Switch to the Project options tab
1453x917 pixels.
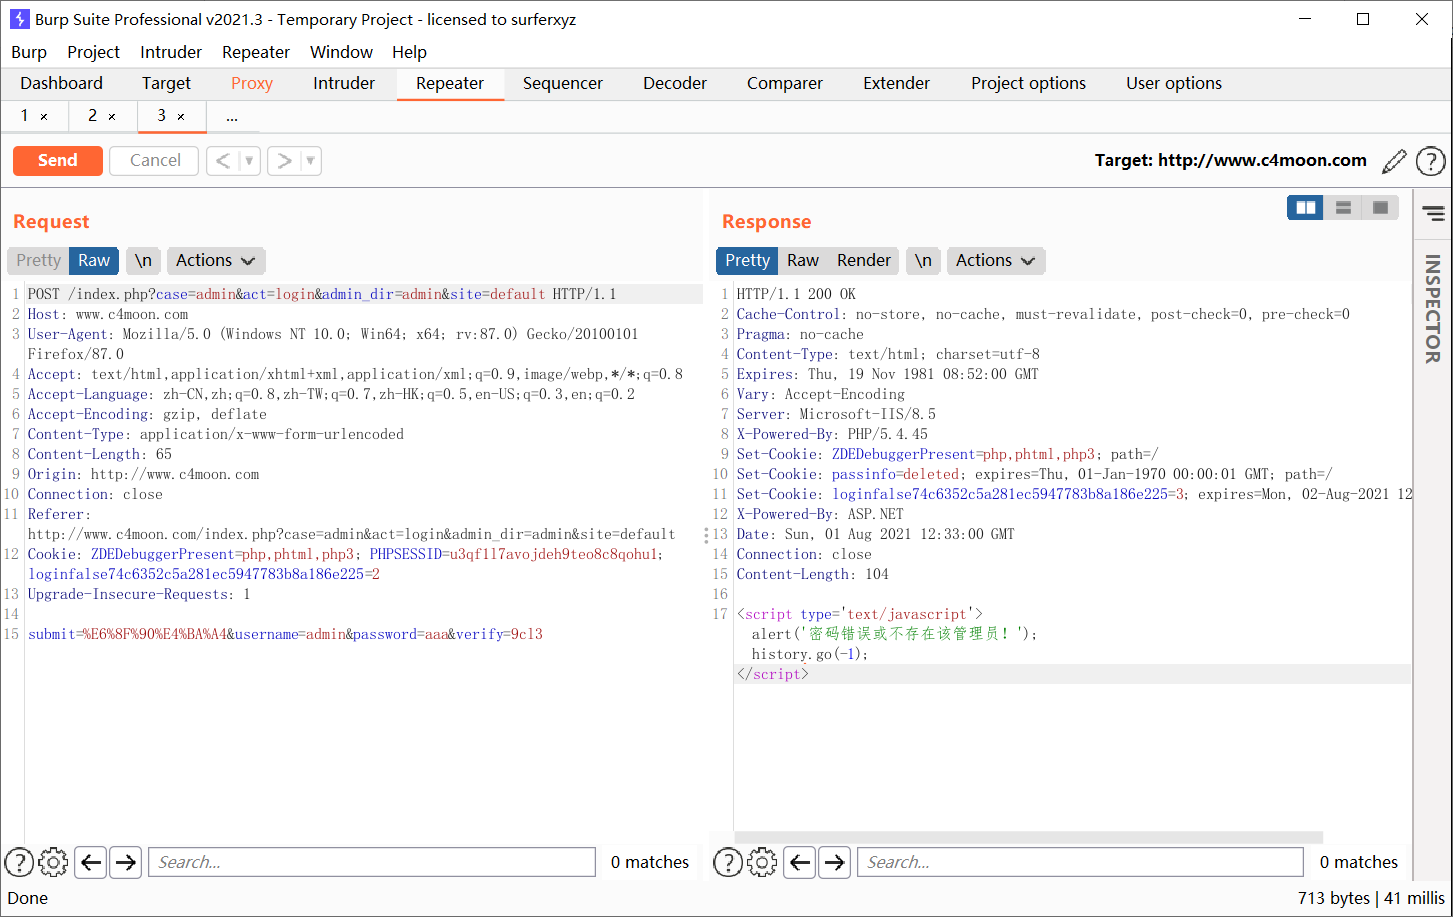[x=1028, y=84]
